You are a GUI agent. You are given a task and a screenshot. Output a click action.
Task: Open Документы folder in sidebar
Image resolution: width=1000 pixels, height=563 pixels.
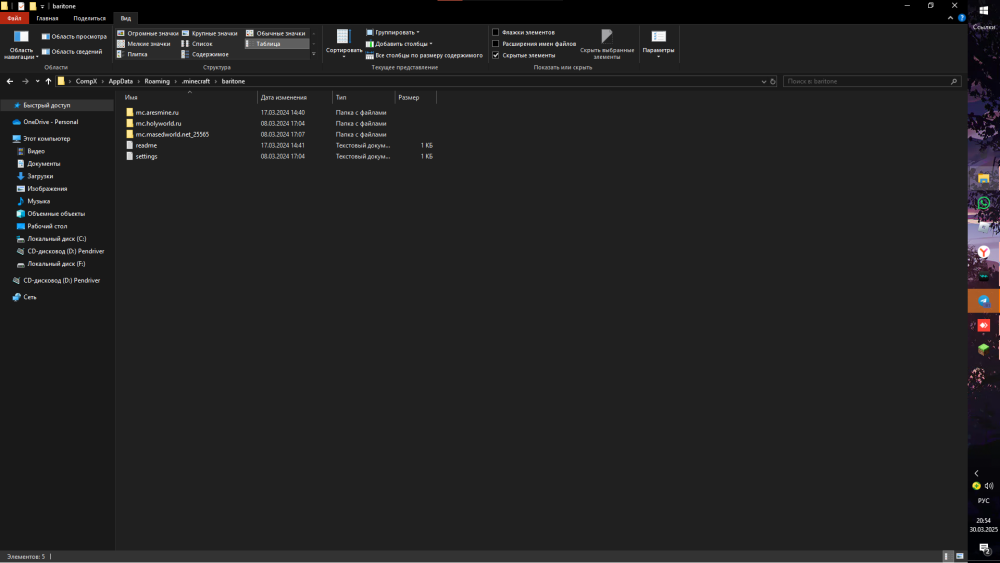[43, 164]
